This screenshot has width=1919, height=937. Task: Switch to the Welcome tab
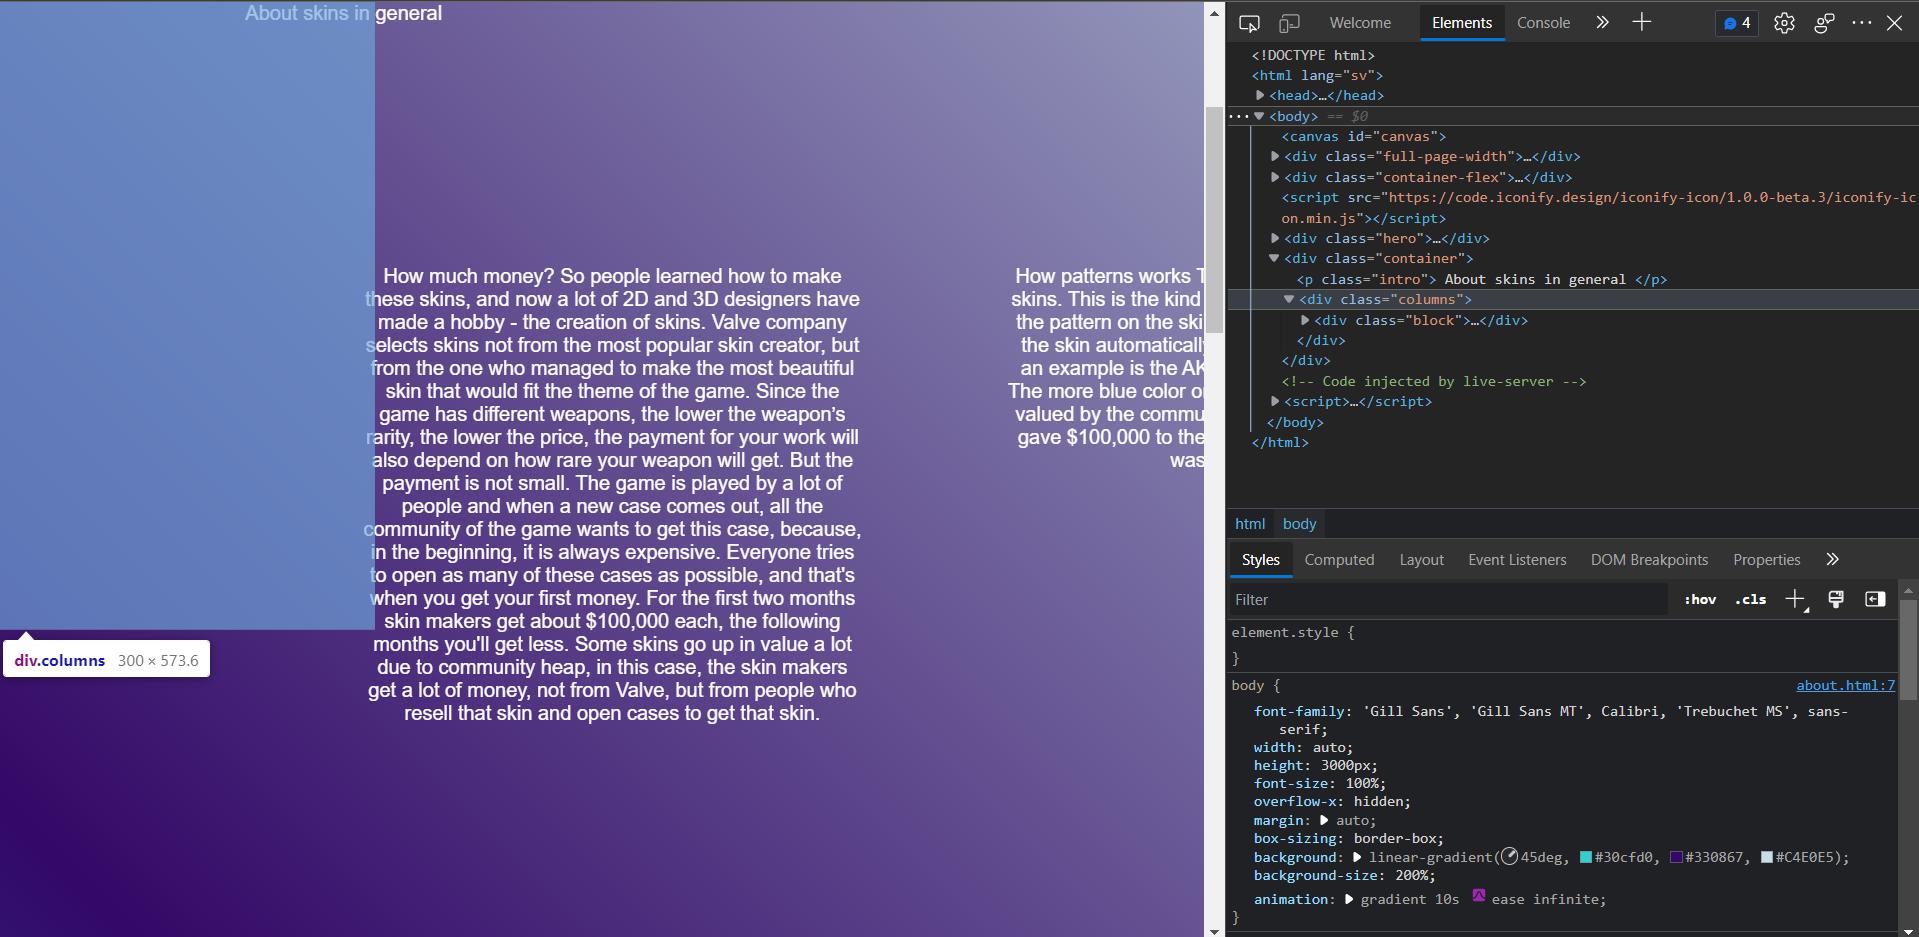(x=1360, y=23)
